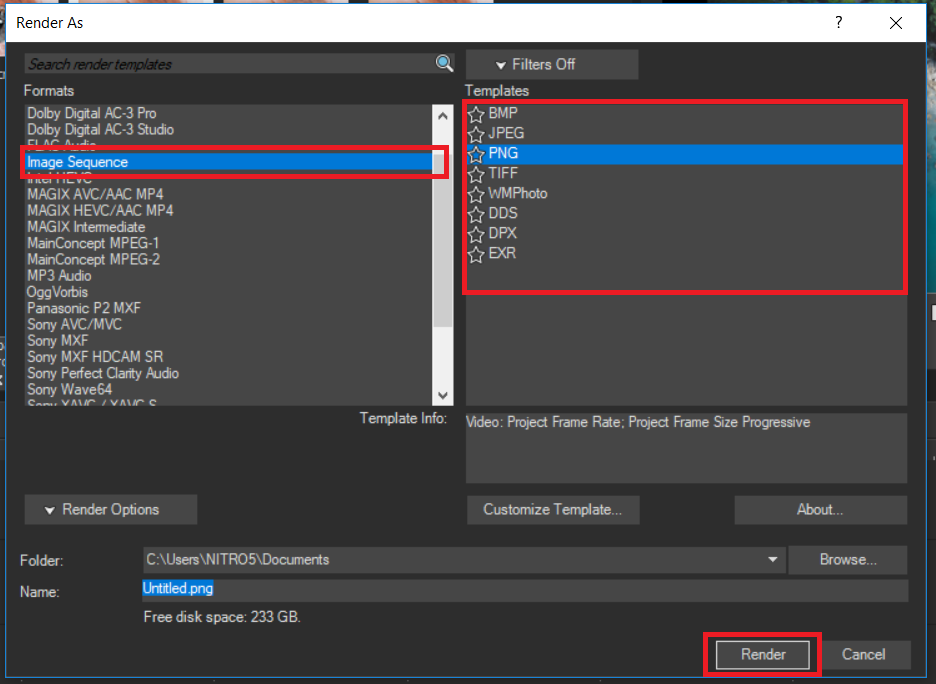Open the help question mark button
936x684 pixels.
click(839, 23)
